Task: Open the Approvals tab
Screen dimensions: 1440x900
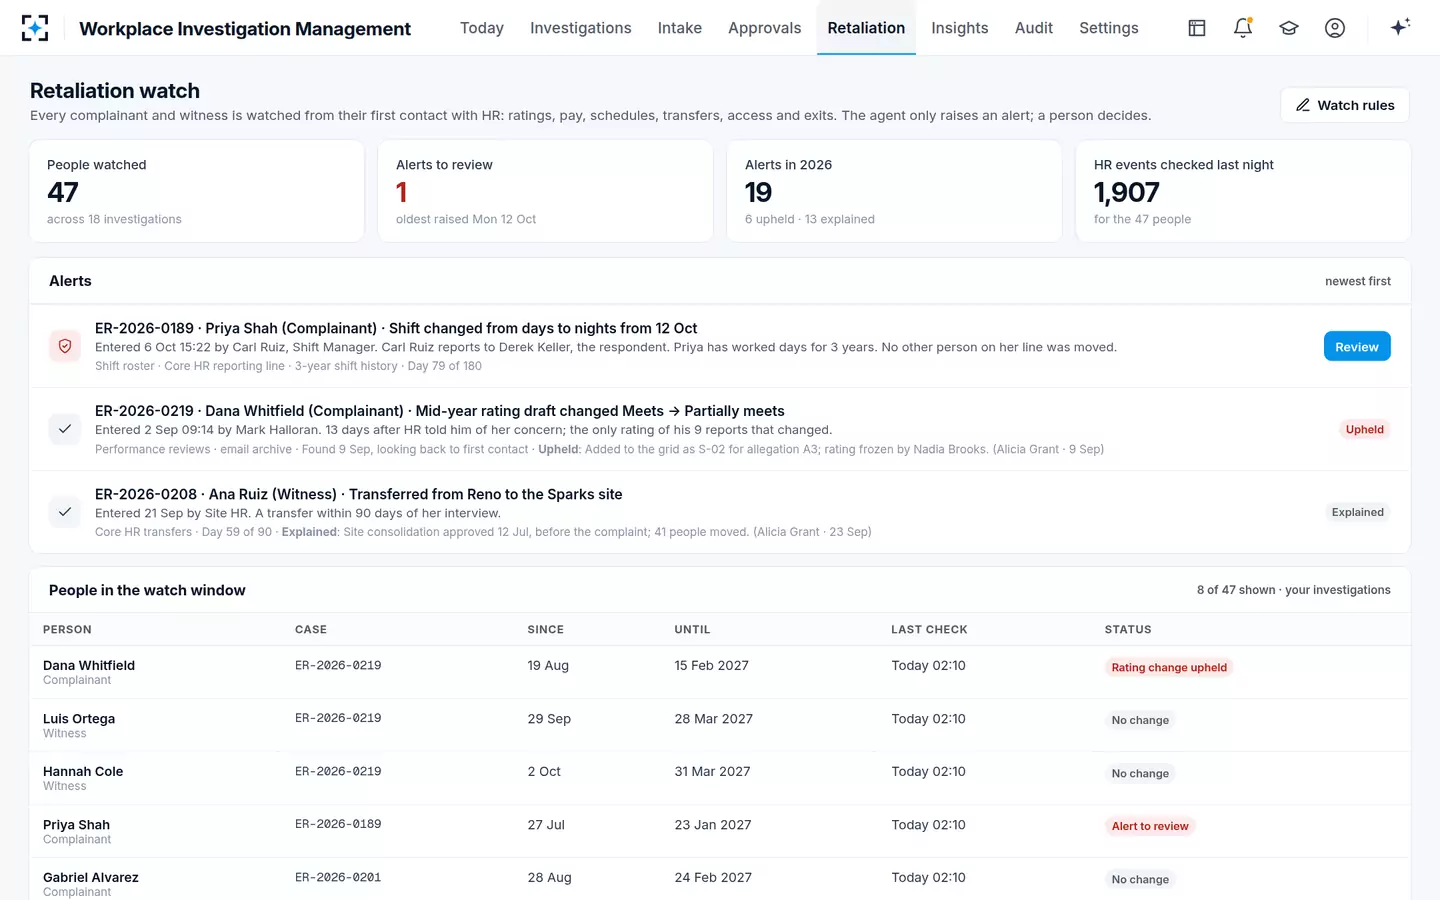Action: [x=765, y=28]
